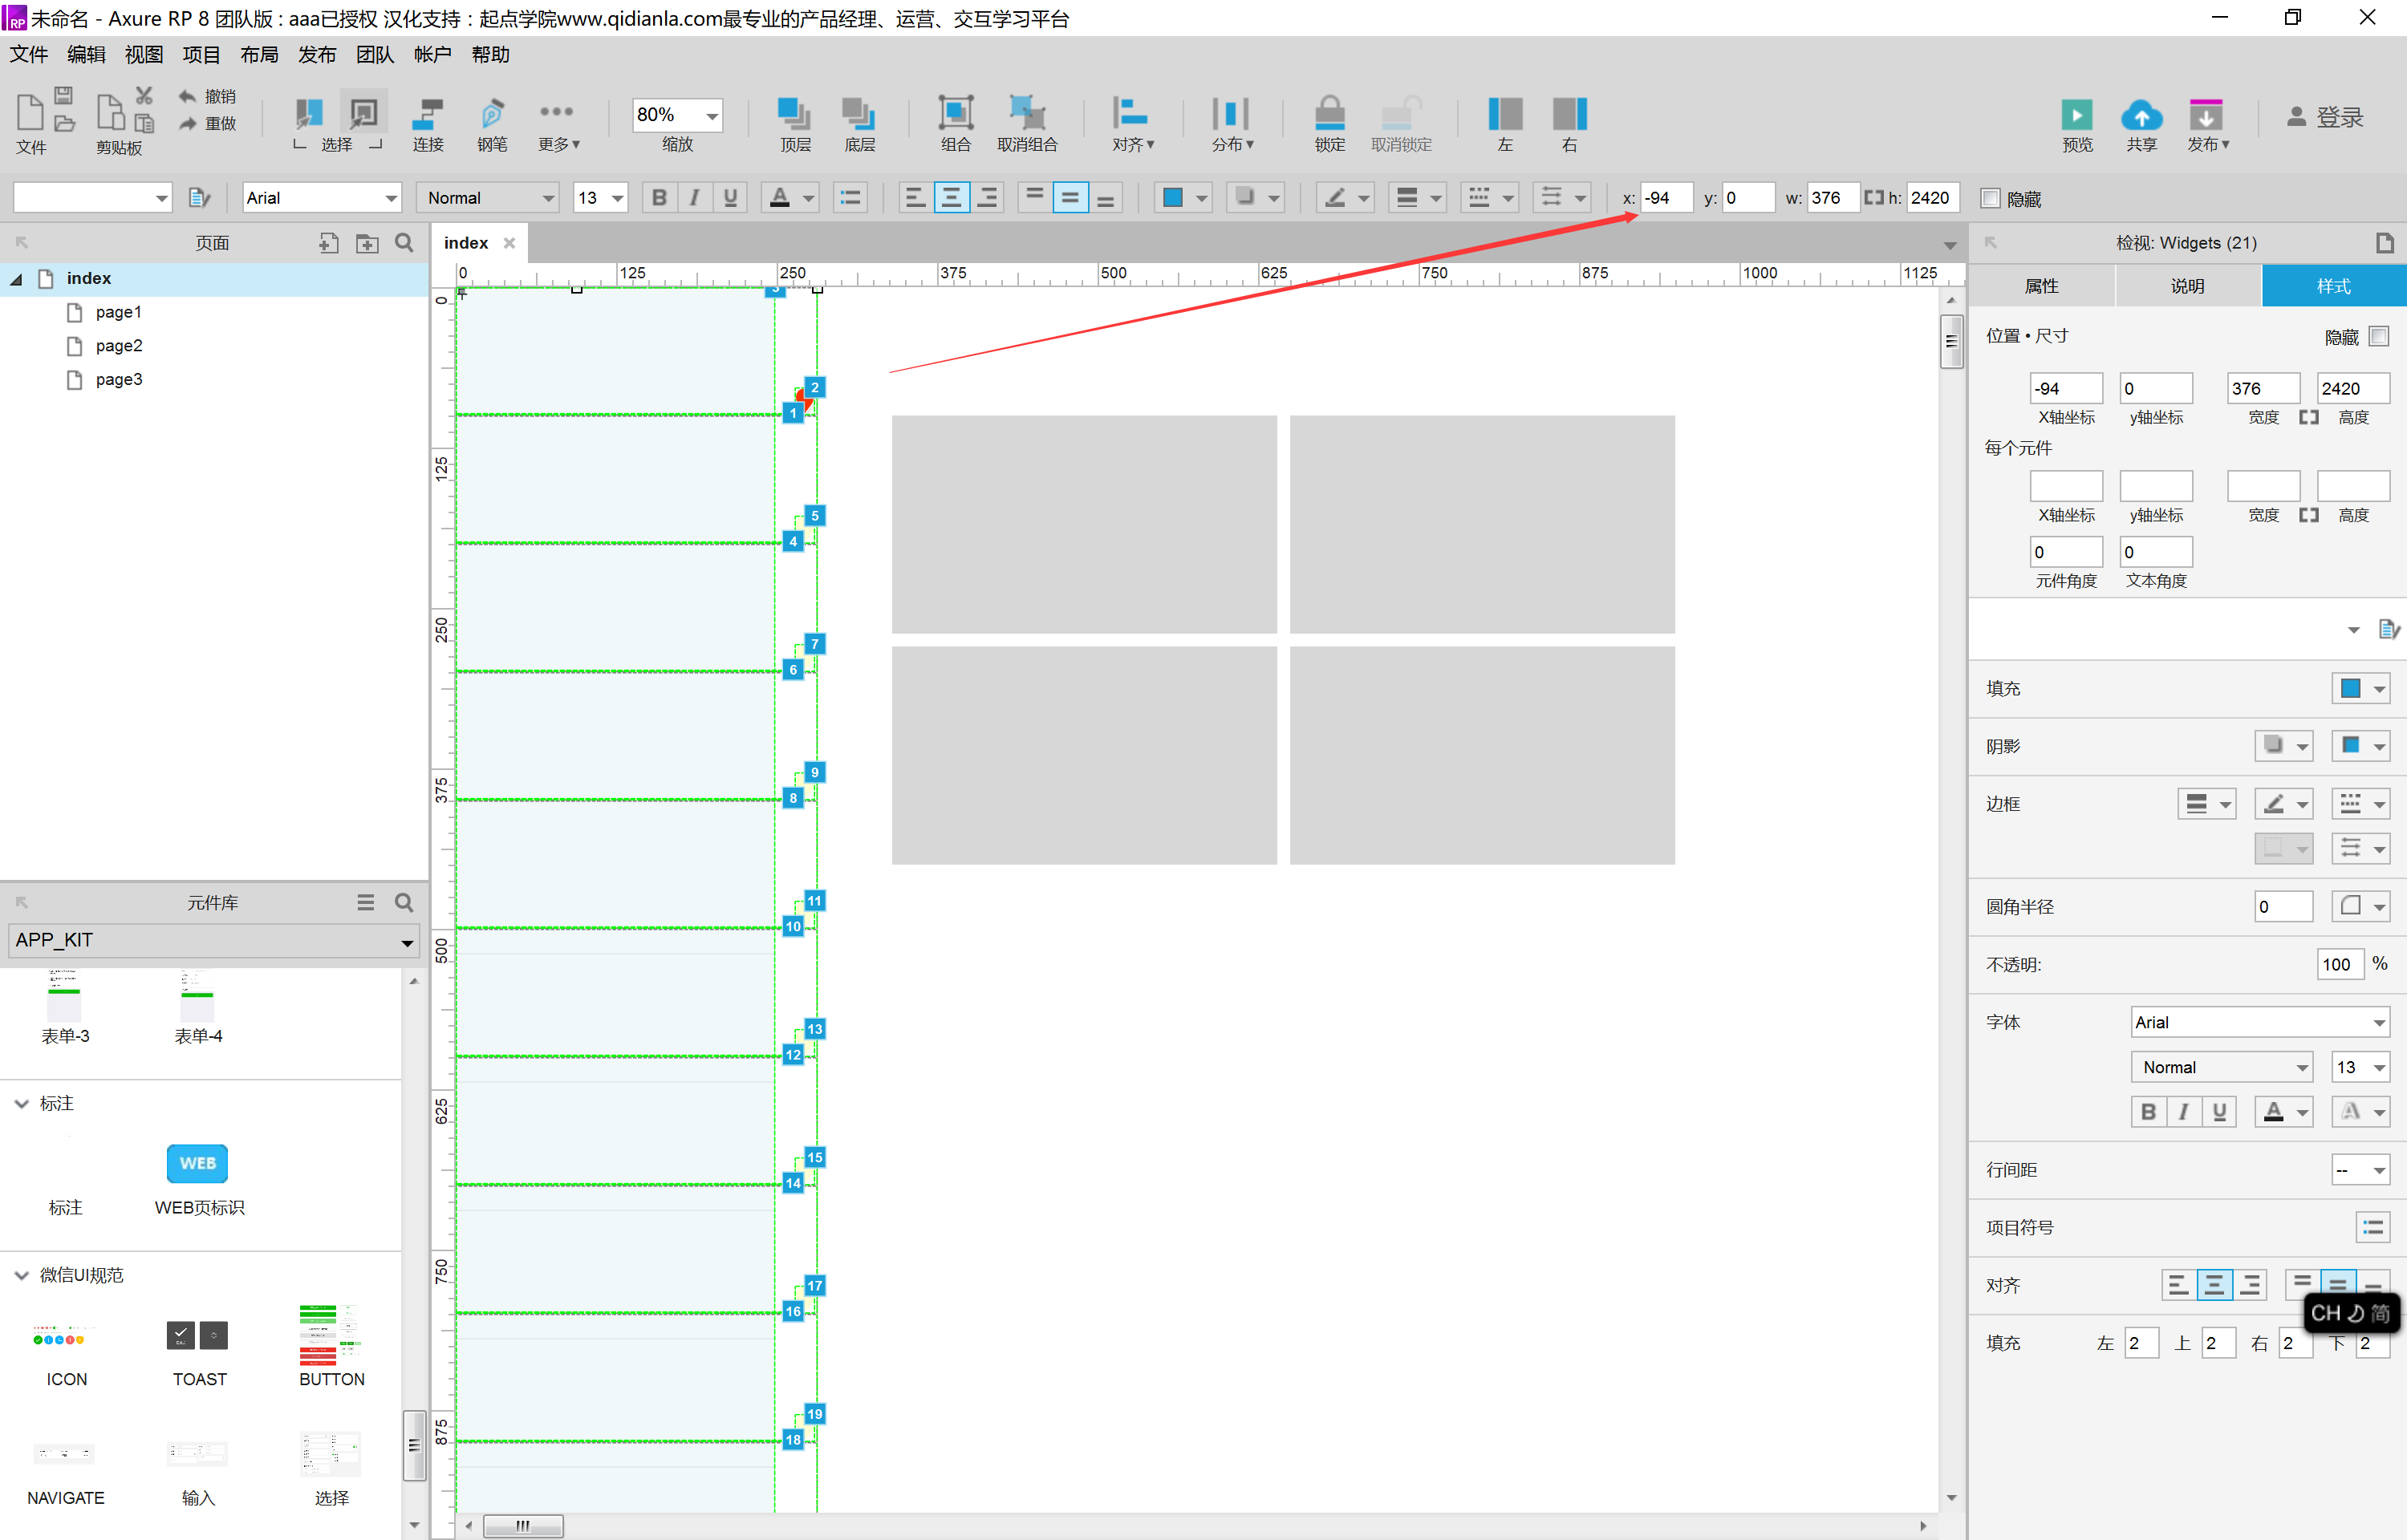Click the 登录 login button
Screen dimensions: 2407x1540
pos(2325,117)
